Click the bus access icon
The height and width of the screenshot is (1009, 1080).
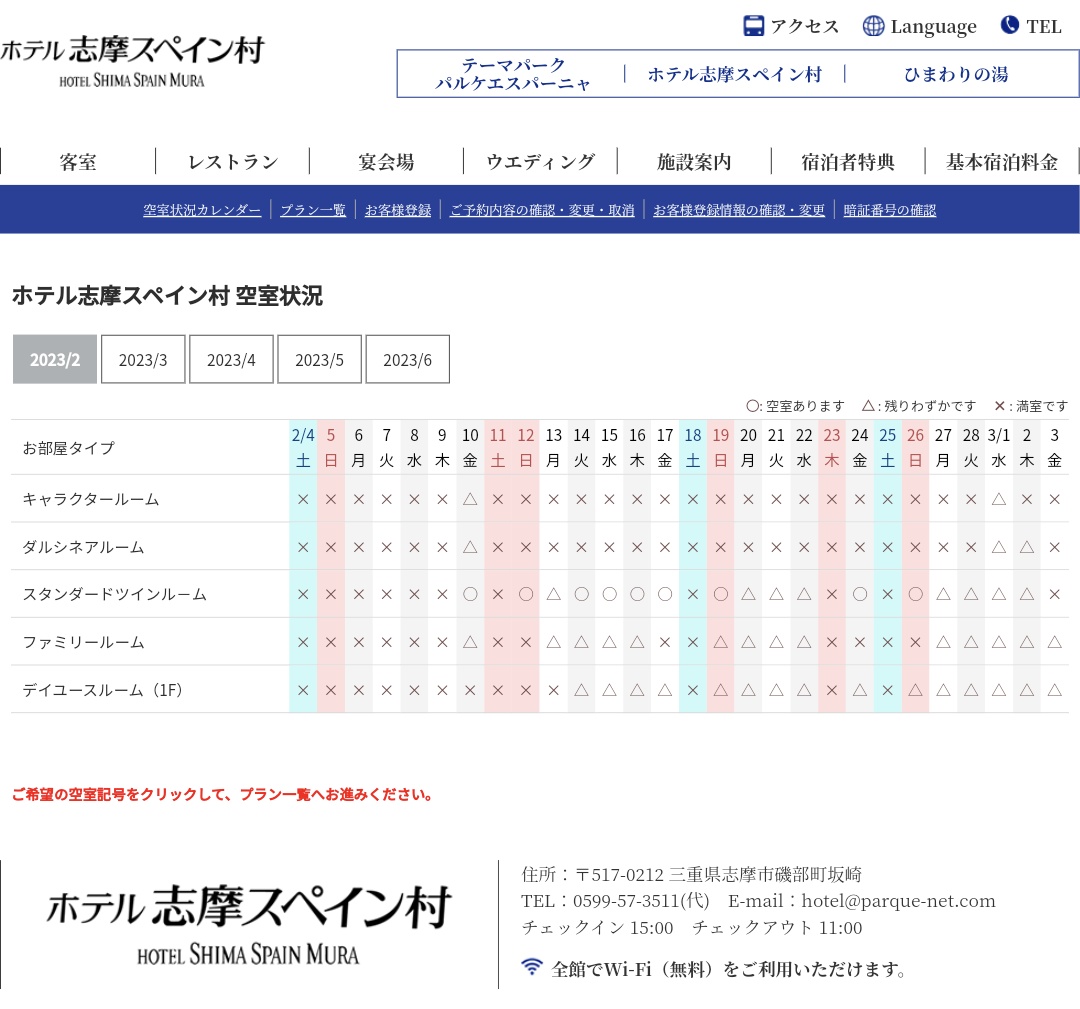pyautogui.click(x=754, y=26)
